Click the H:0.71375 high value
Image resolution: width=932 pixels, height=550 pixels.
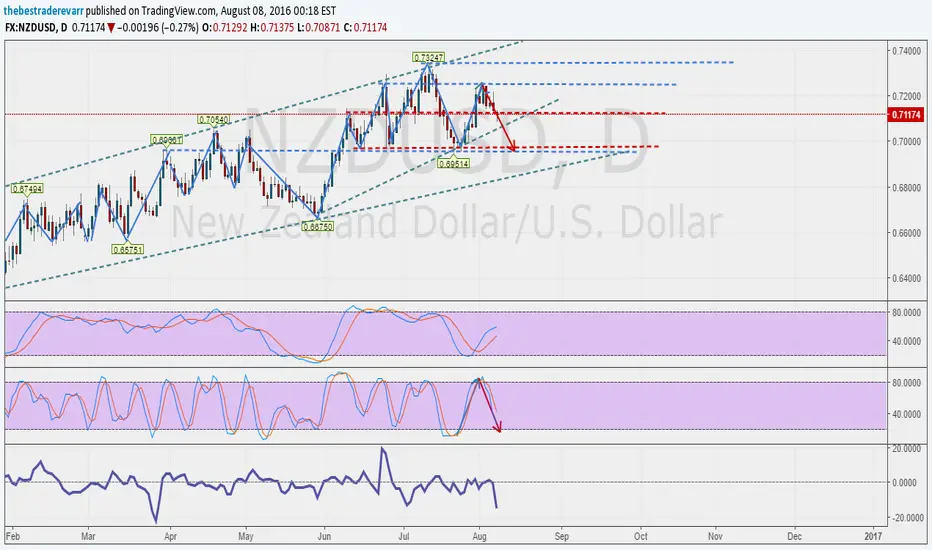pos(272,27)
